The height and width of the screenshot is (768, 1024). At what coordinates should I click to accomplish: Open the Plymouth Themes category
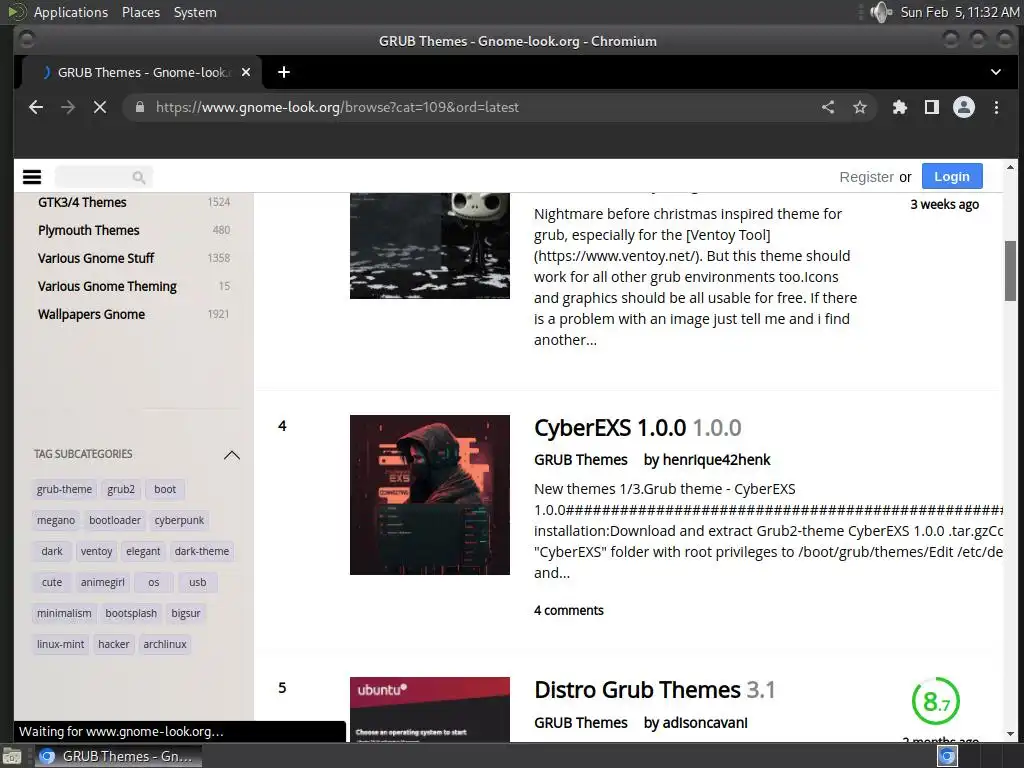[x=89, y=231]
